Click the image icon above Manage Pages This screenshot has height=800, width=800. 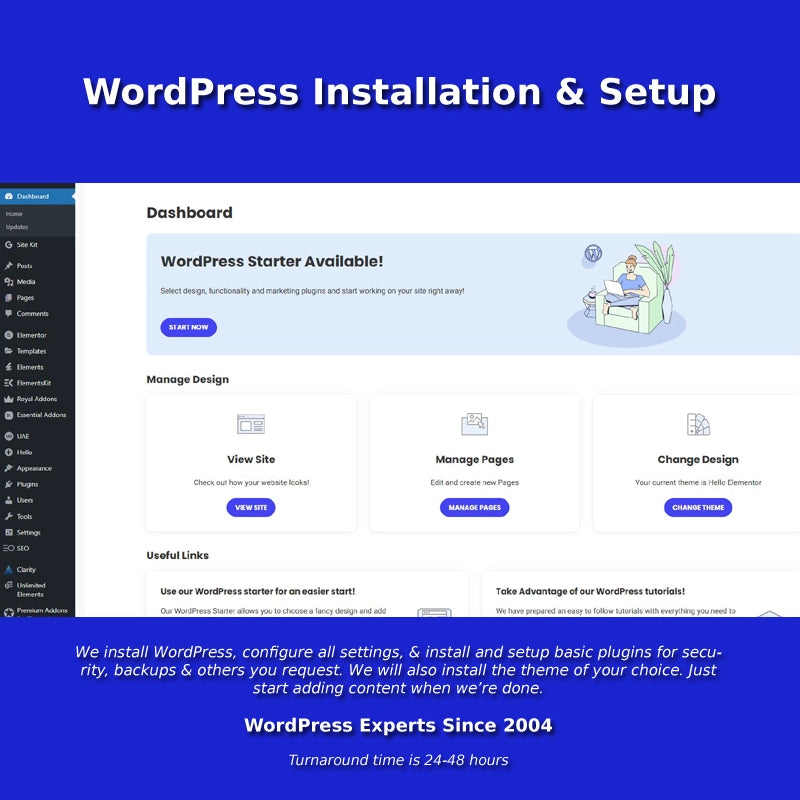click(x=474, y=424)
